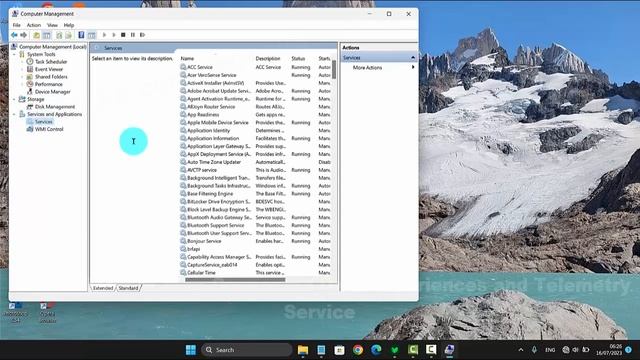Open Device Manager in the tree
The width and height of the screenshot is (640, 360).
(x=52, y=92)
